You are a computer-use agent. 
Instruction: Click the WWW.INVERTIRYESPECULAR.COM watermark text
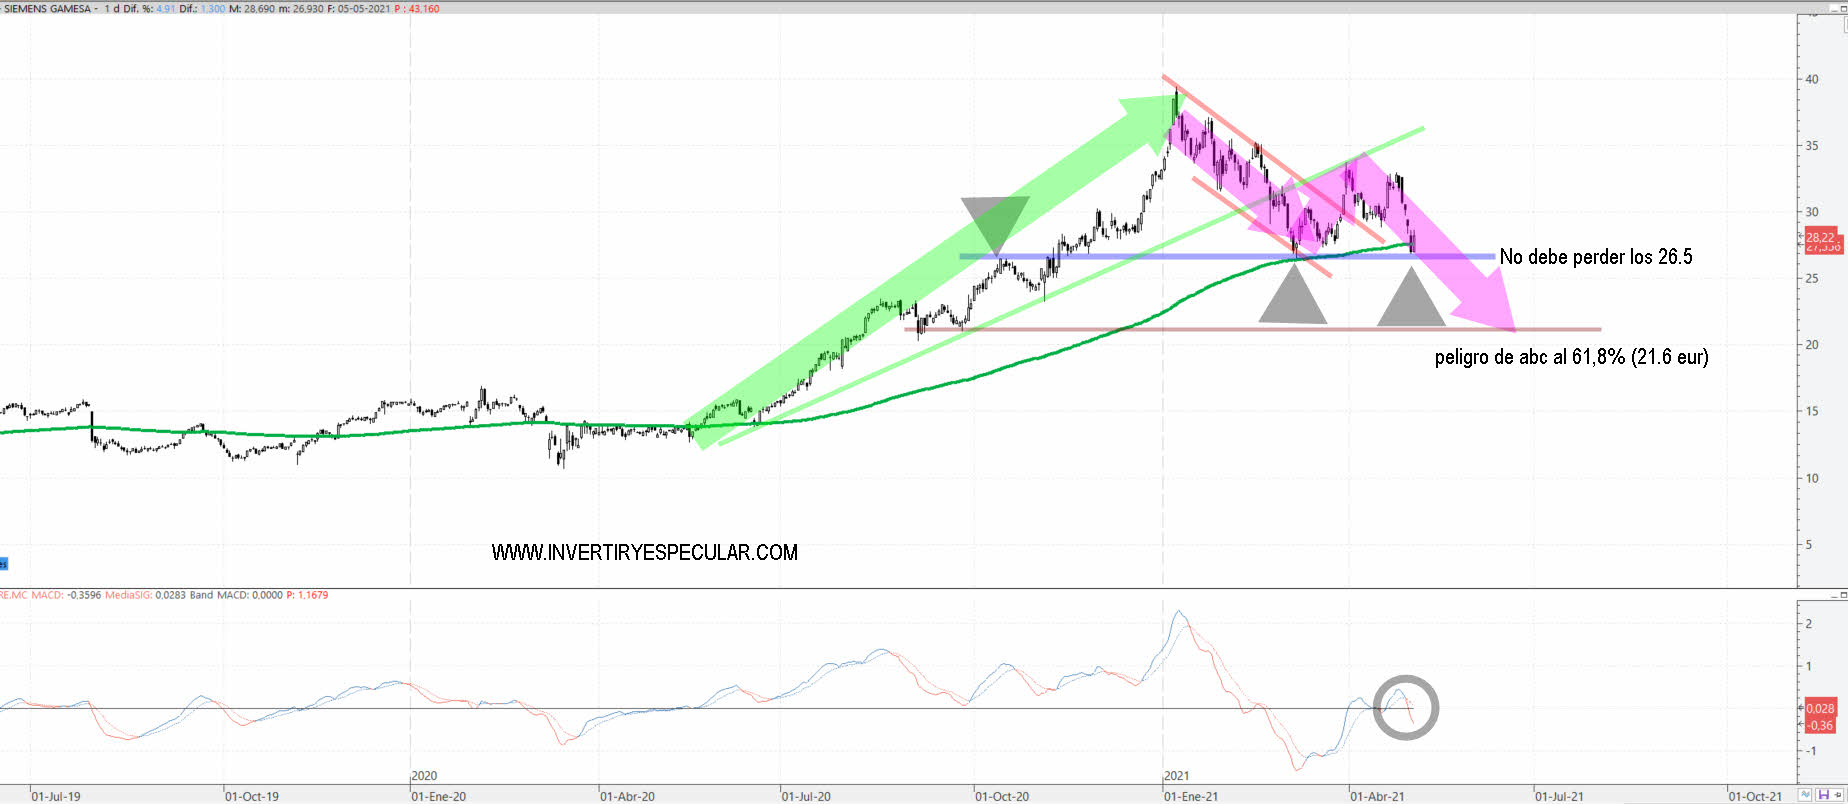(x=644, y=553)
